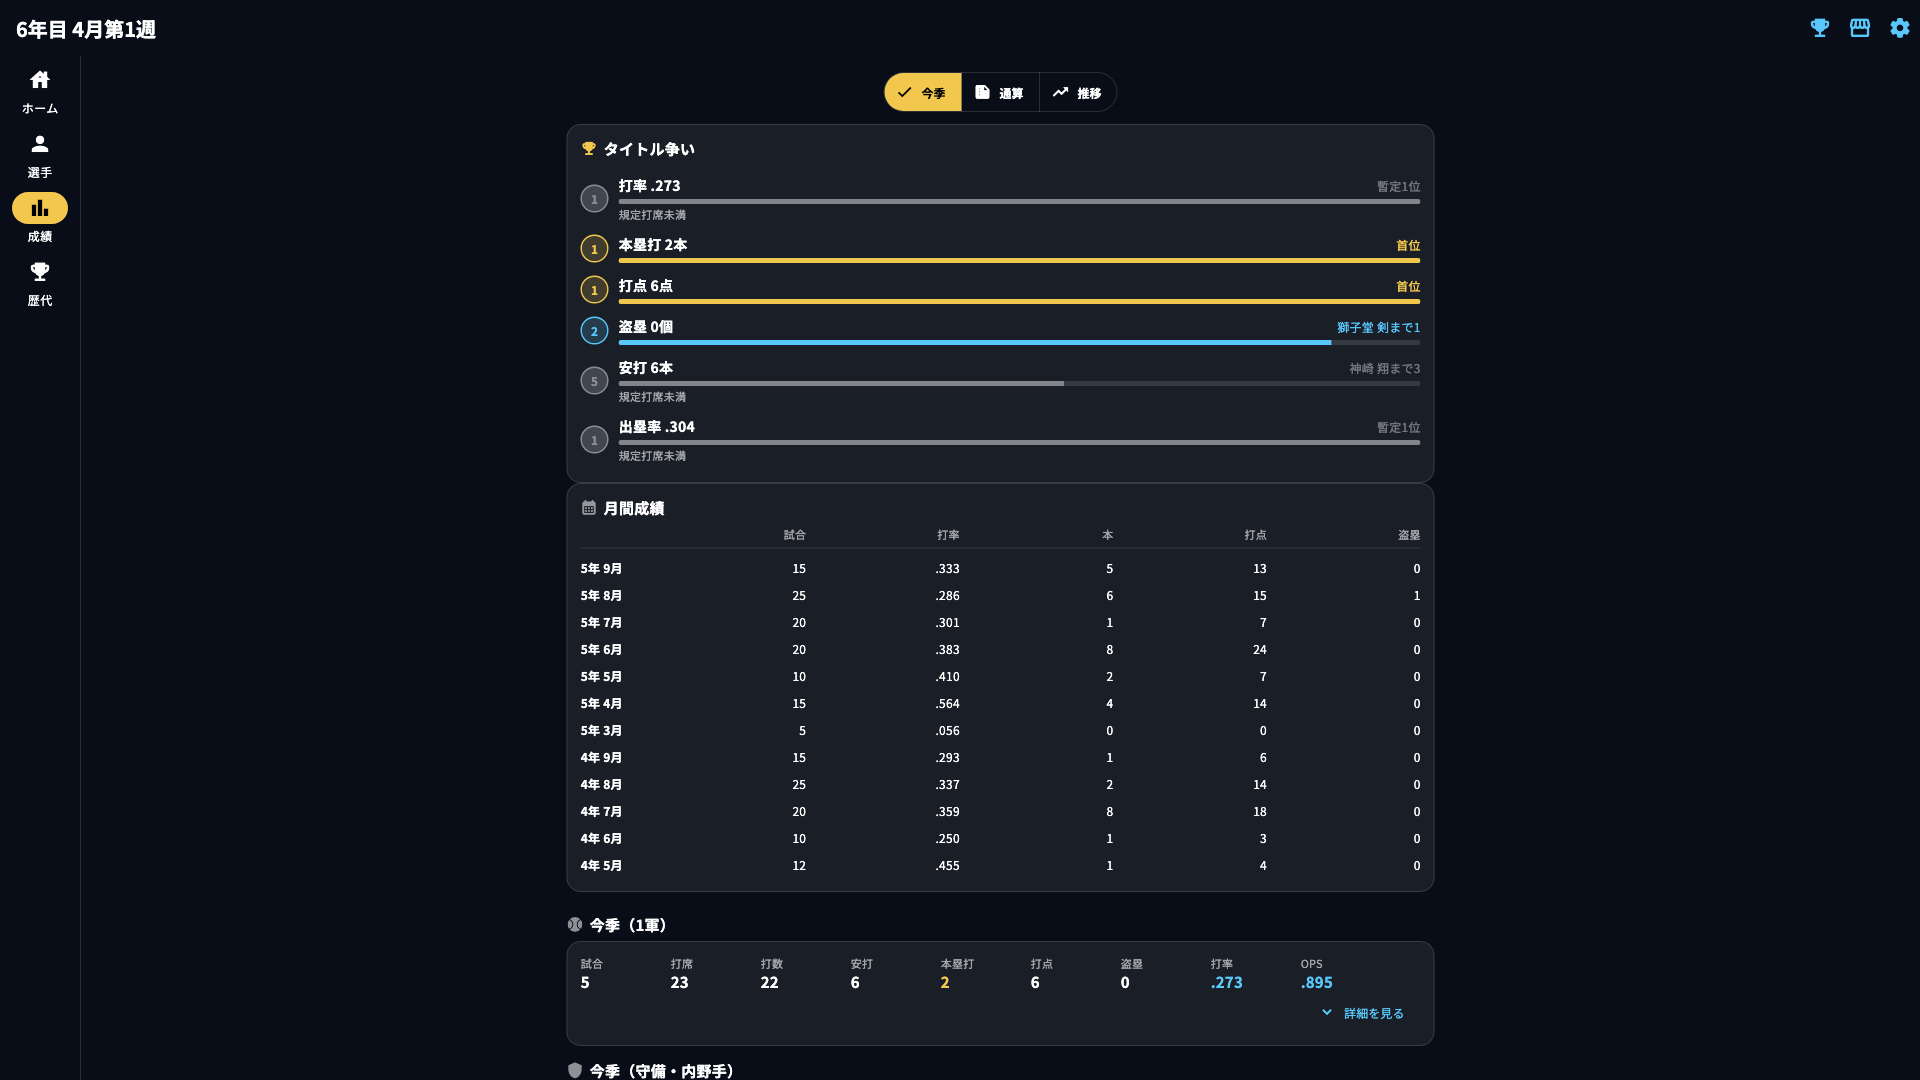Click the 試合 column header in 月間成績

click(x=794, y=536)
